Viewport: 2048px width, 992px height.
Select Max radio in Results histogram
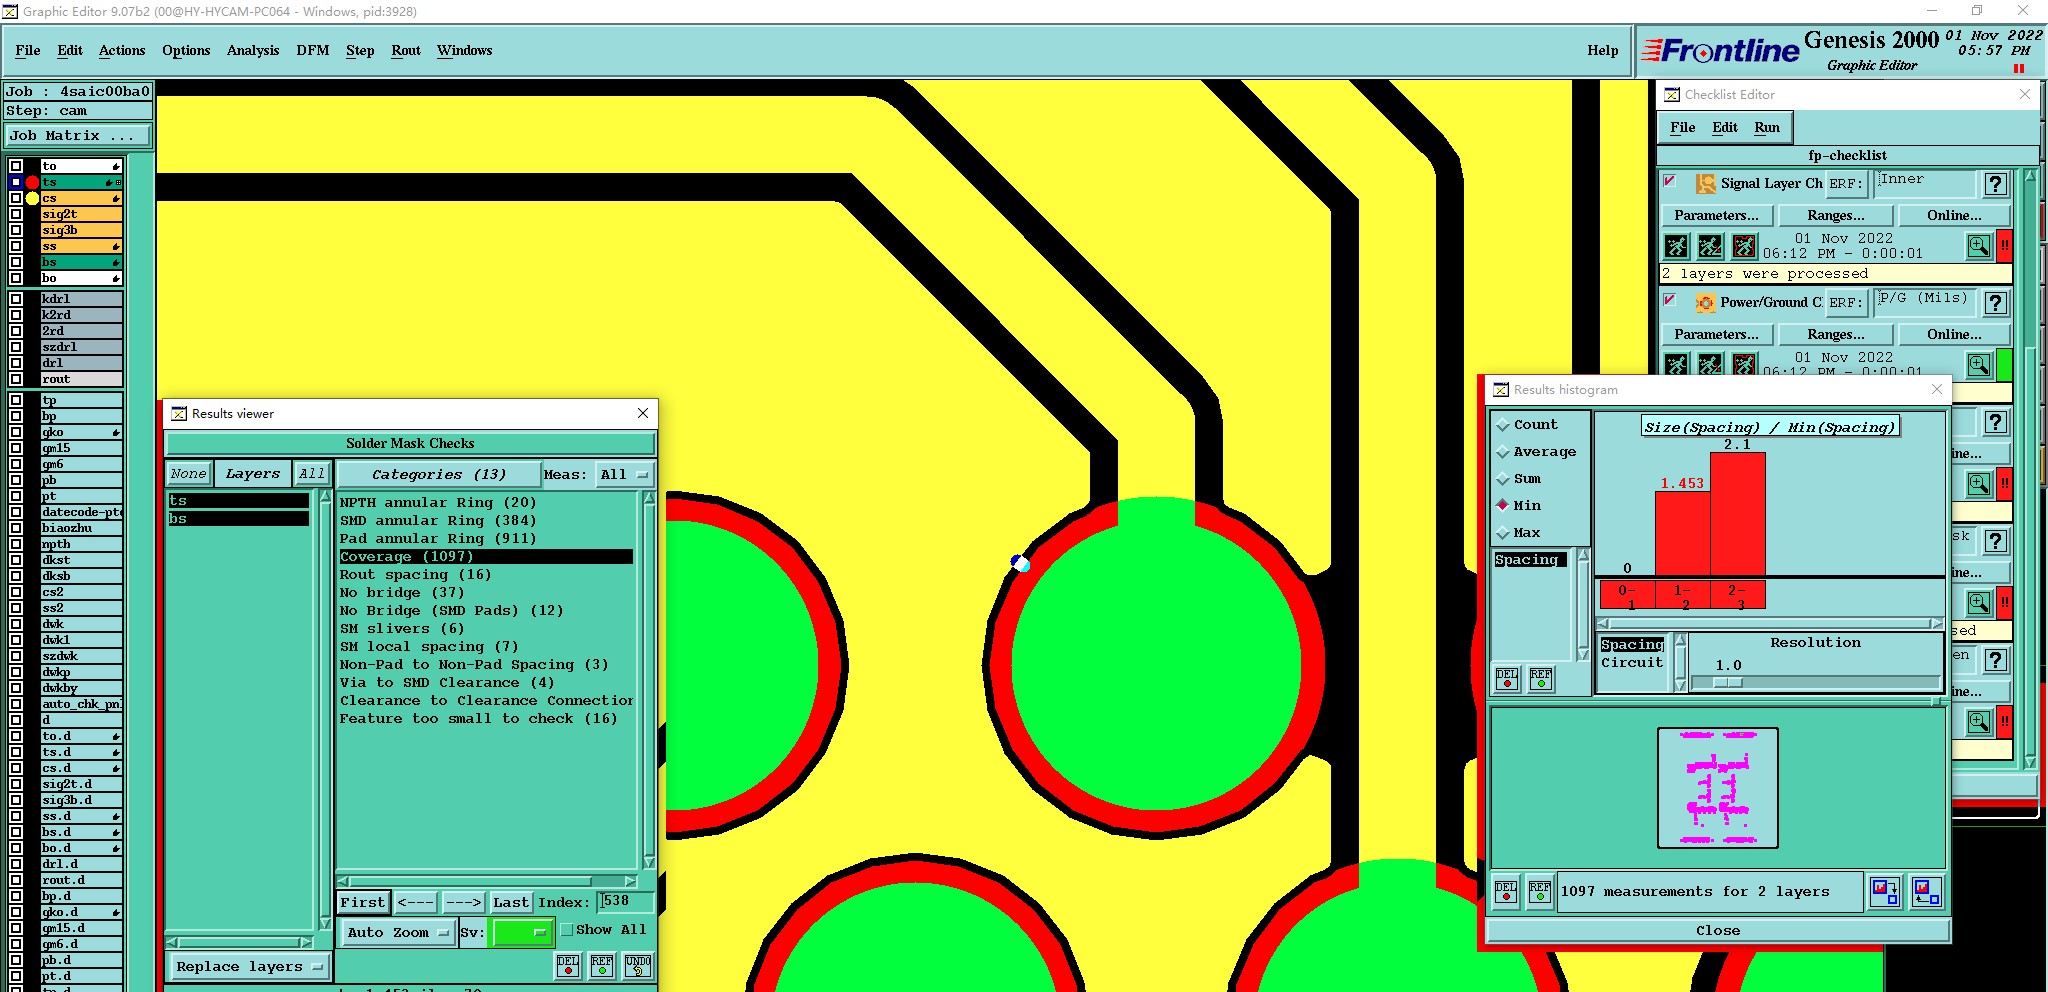1503,533
